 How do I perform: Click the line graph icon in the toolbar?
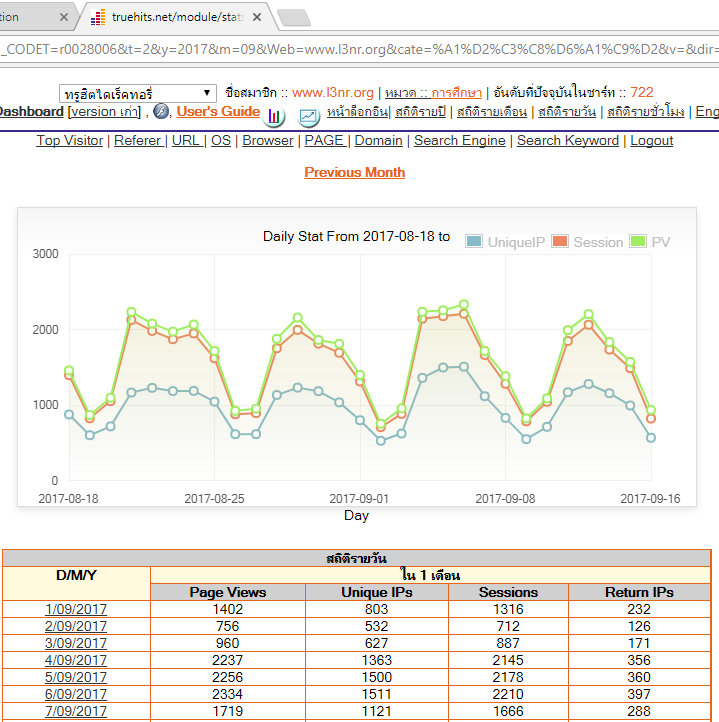tap(308, 116)
